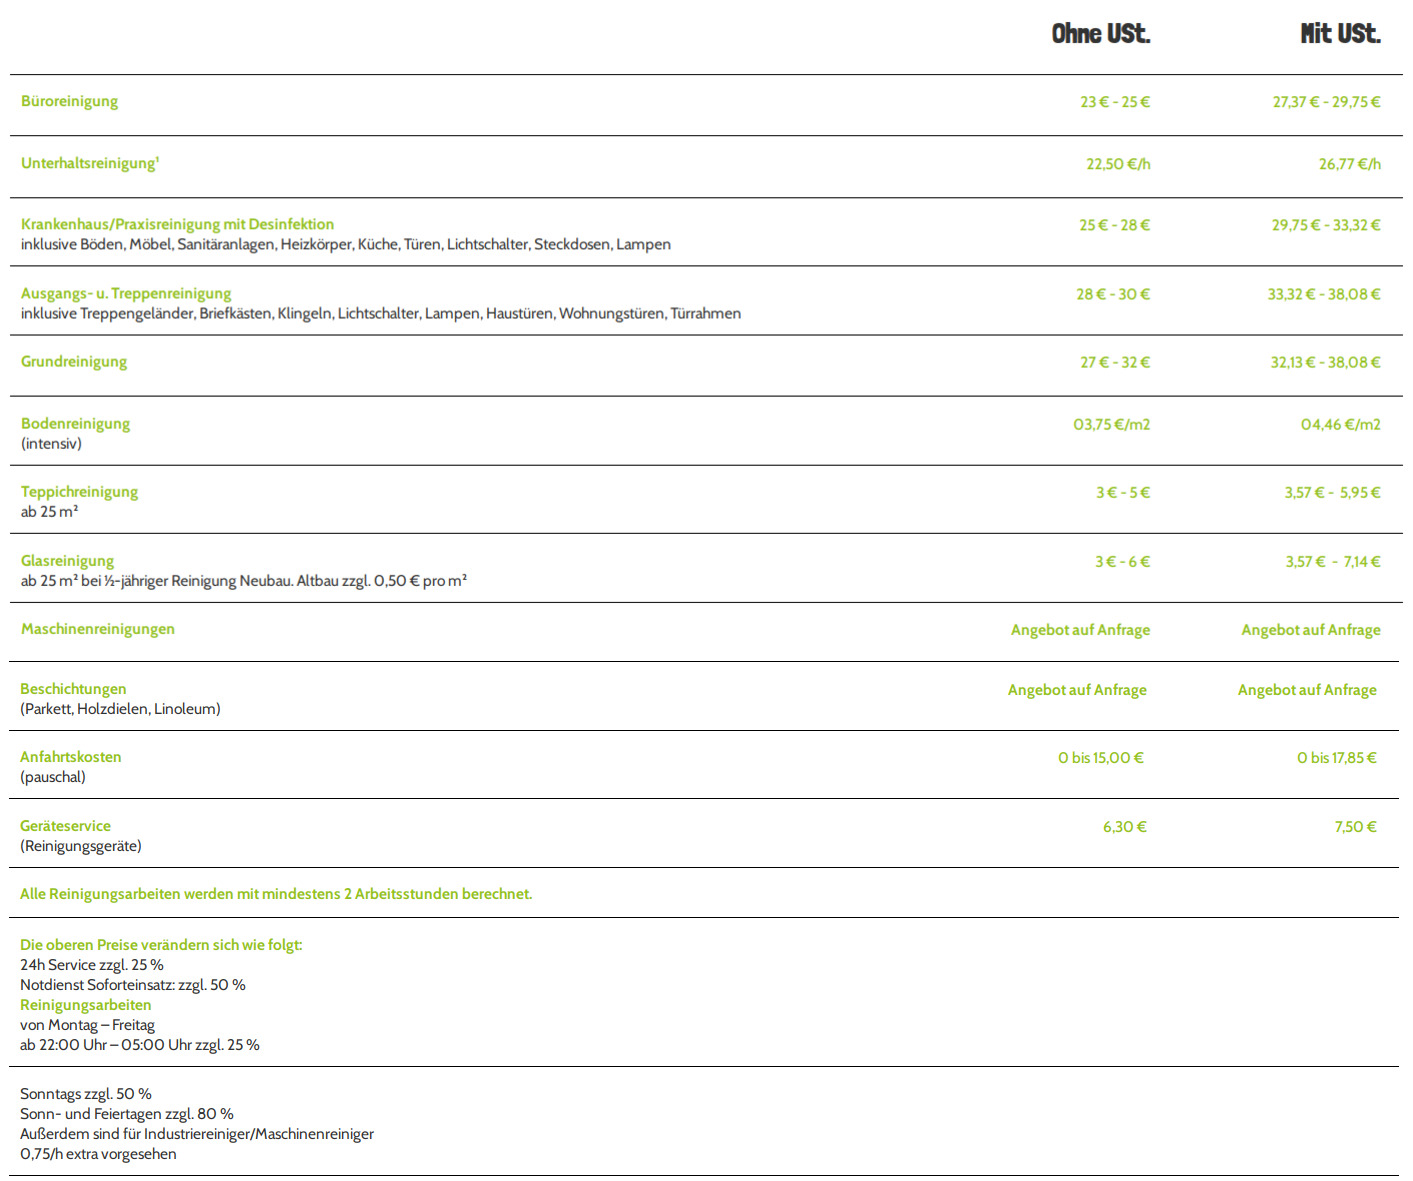Click the Bodenreinigung heading
1413x1181 pixels.
[x=75, y=423]
